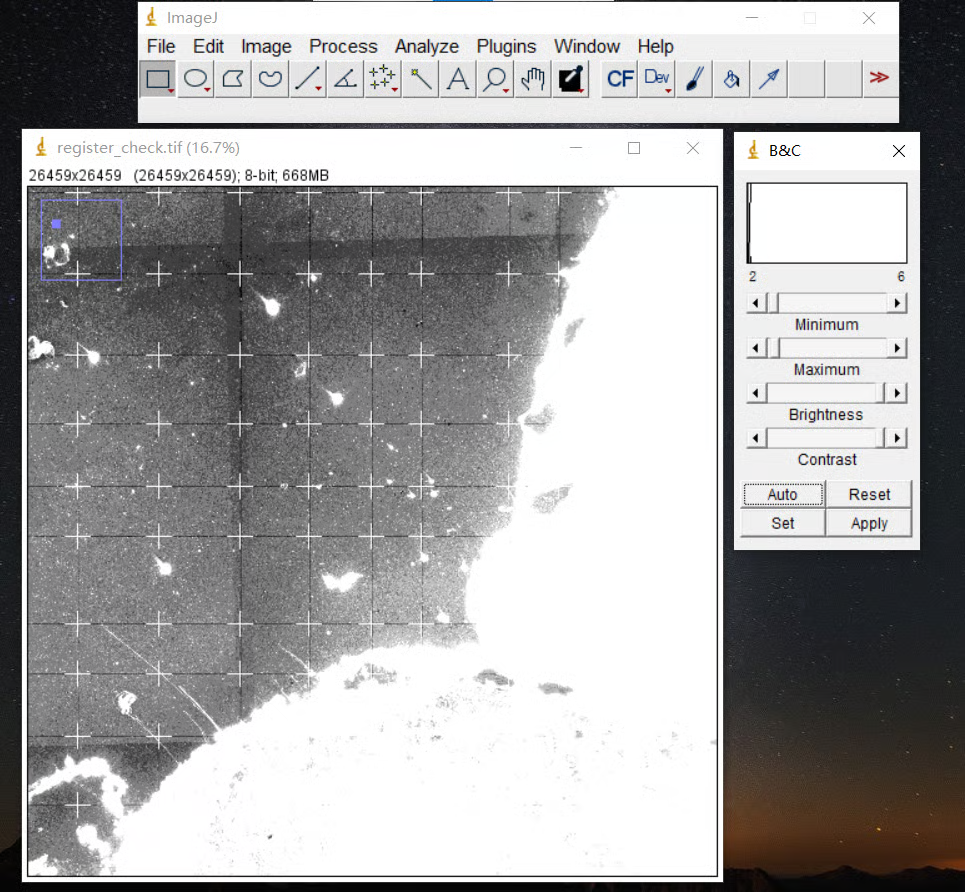This screenshot has height=892, width=965.
Task: Click right arrow of Maximum slider
Action: pos(897,348)
